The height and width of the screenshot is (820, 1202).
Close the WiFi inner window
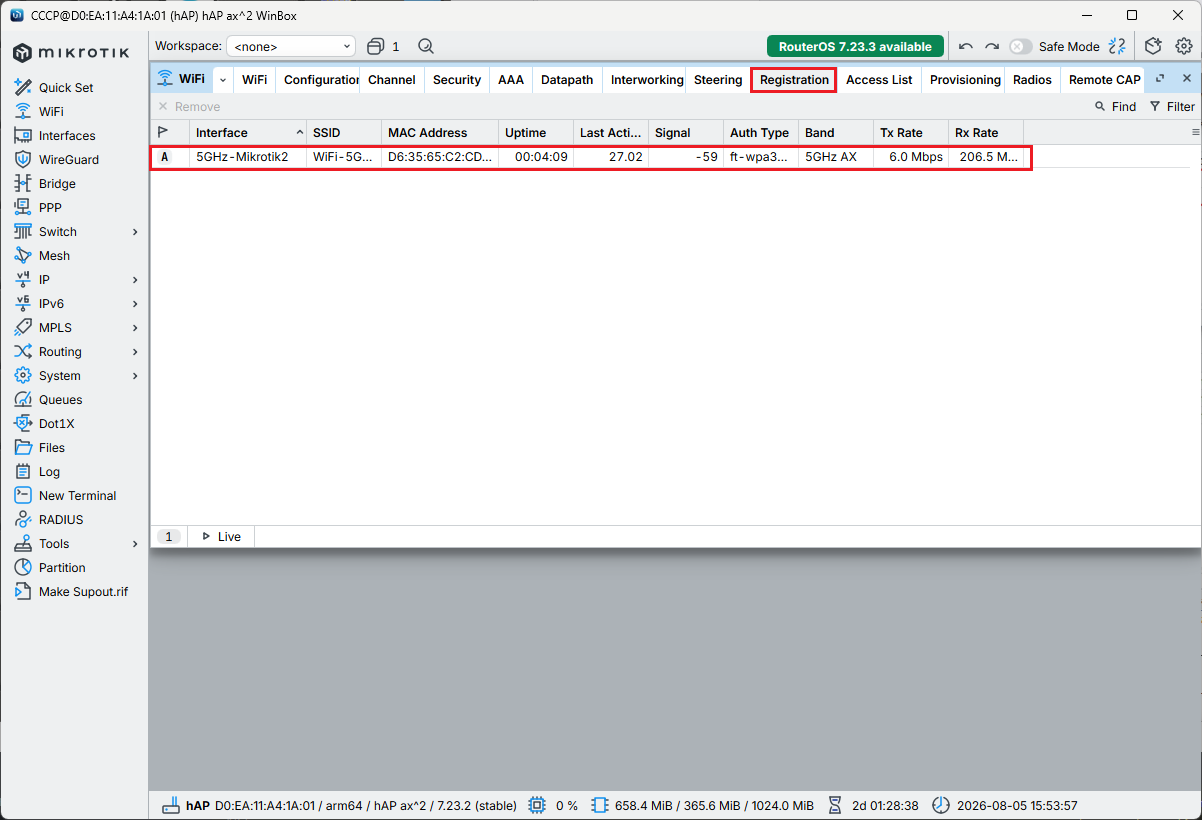(1187, 79)
